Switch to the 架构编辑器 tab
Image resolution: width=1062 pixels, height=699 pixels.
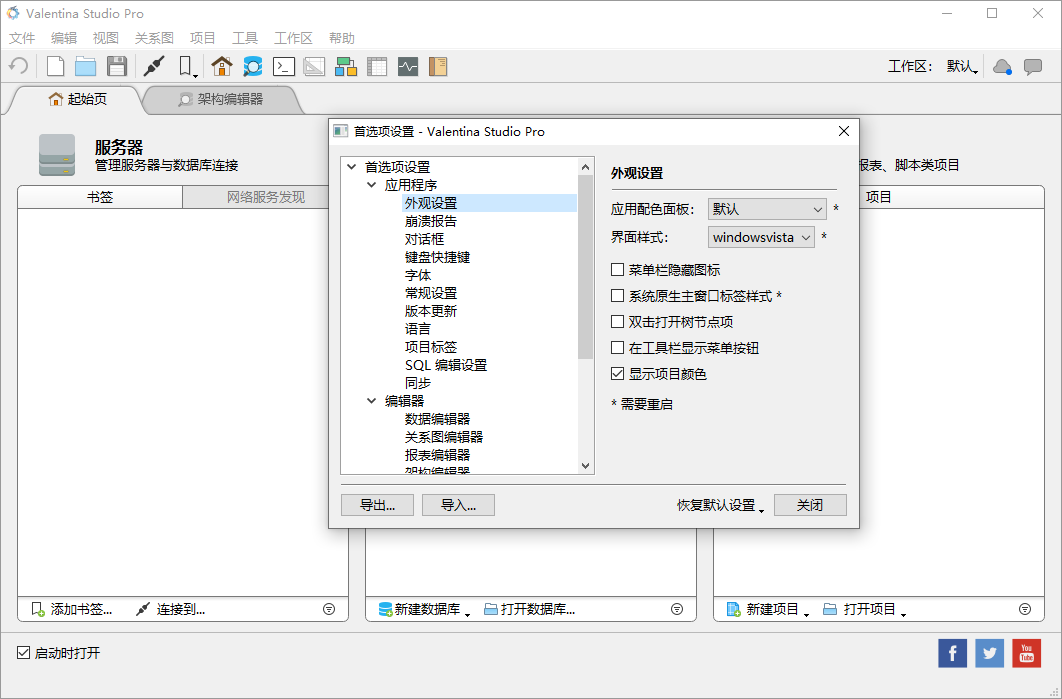[x=221, y=100]
